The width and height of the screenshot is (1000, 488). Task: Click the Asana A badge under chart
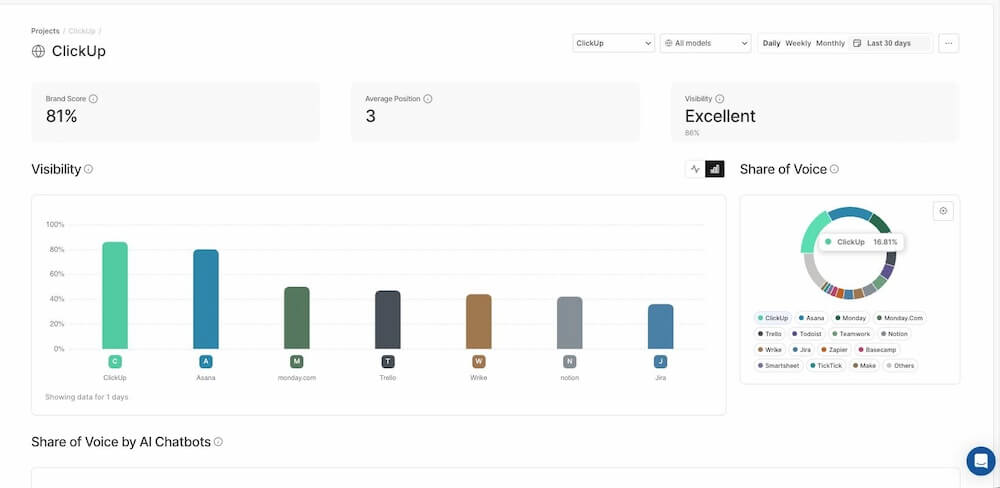pyautogui.click(x=205, y=362)
